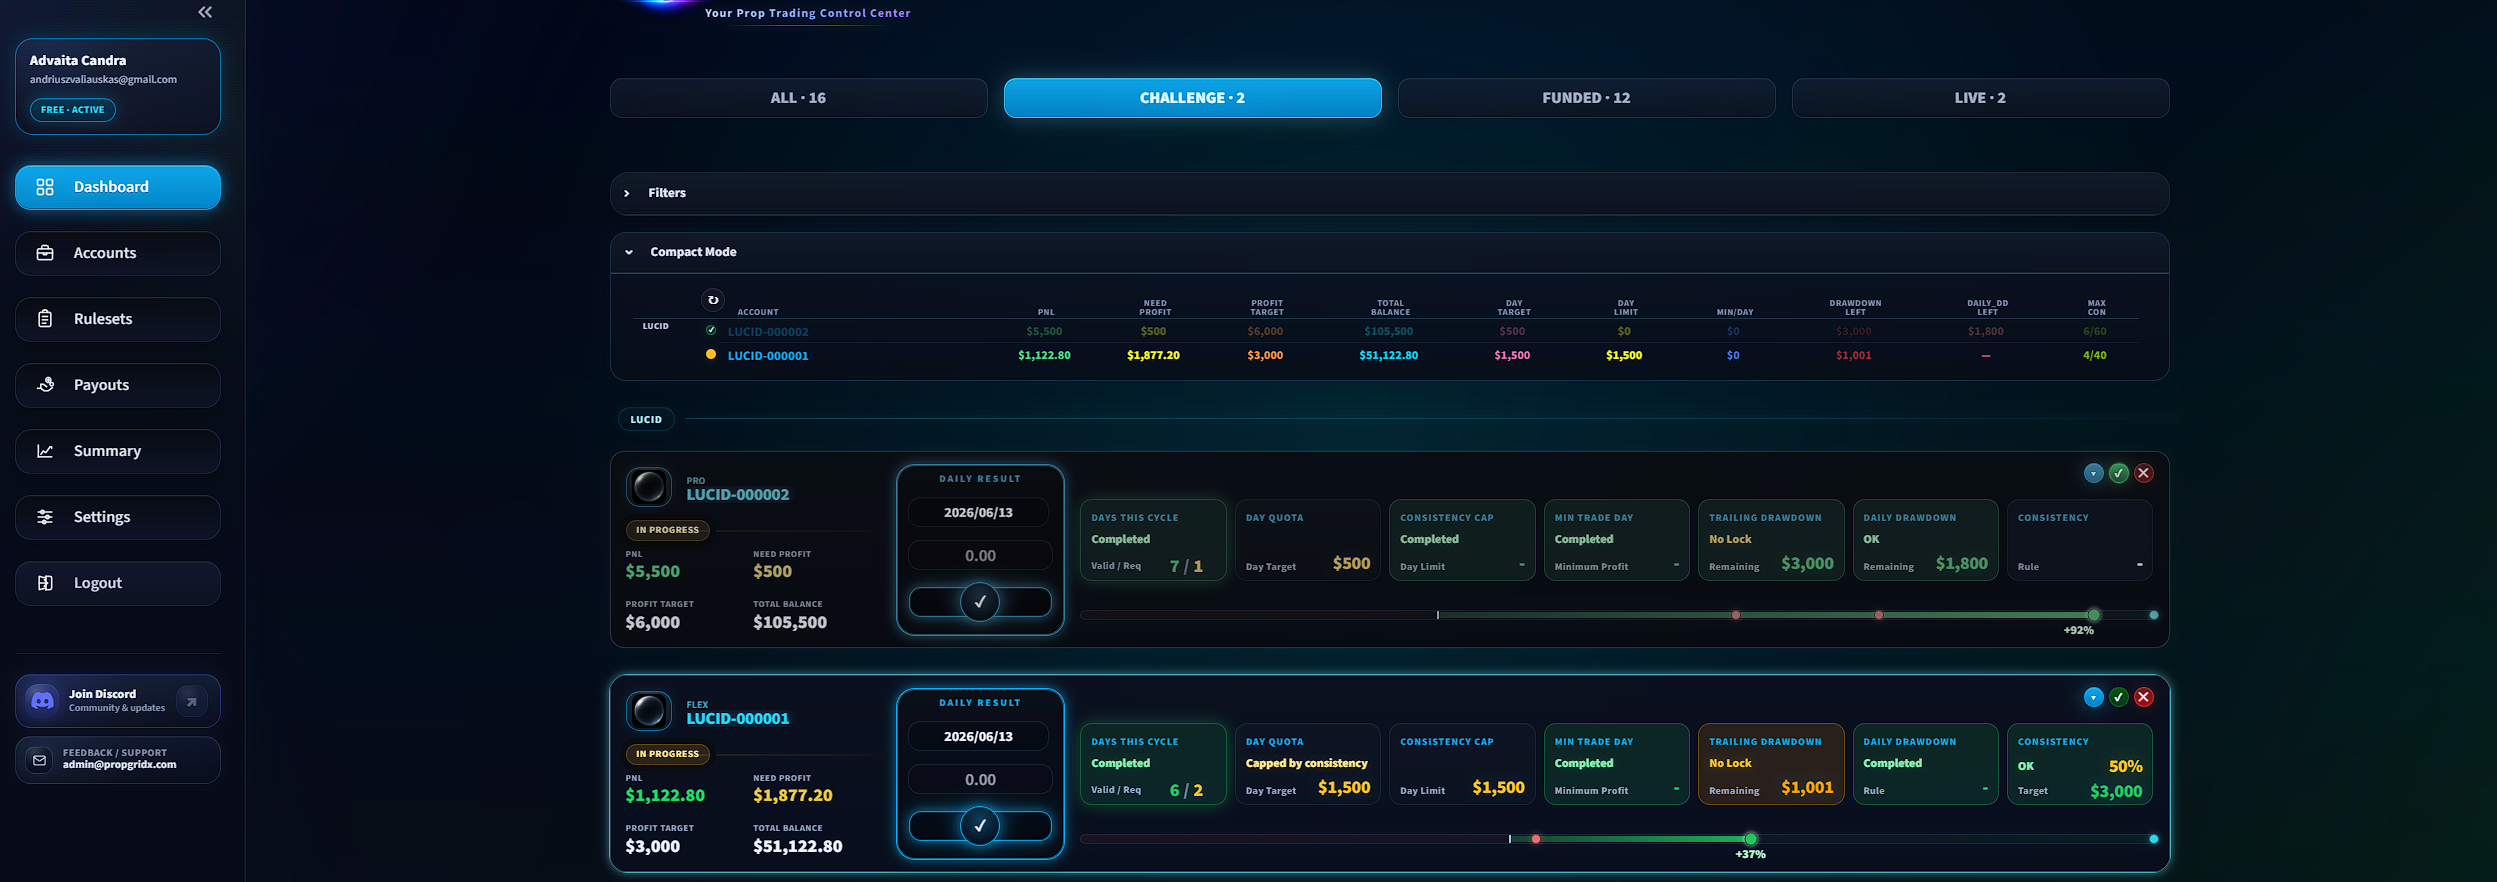Click the green checkmark on LUCID-000002 card
This screenshot has height=882, width=2497.
(x=2118, y=473)
